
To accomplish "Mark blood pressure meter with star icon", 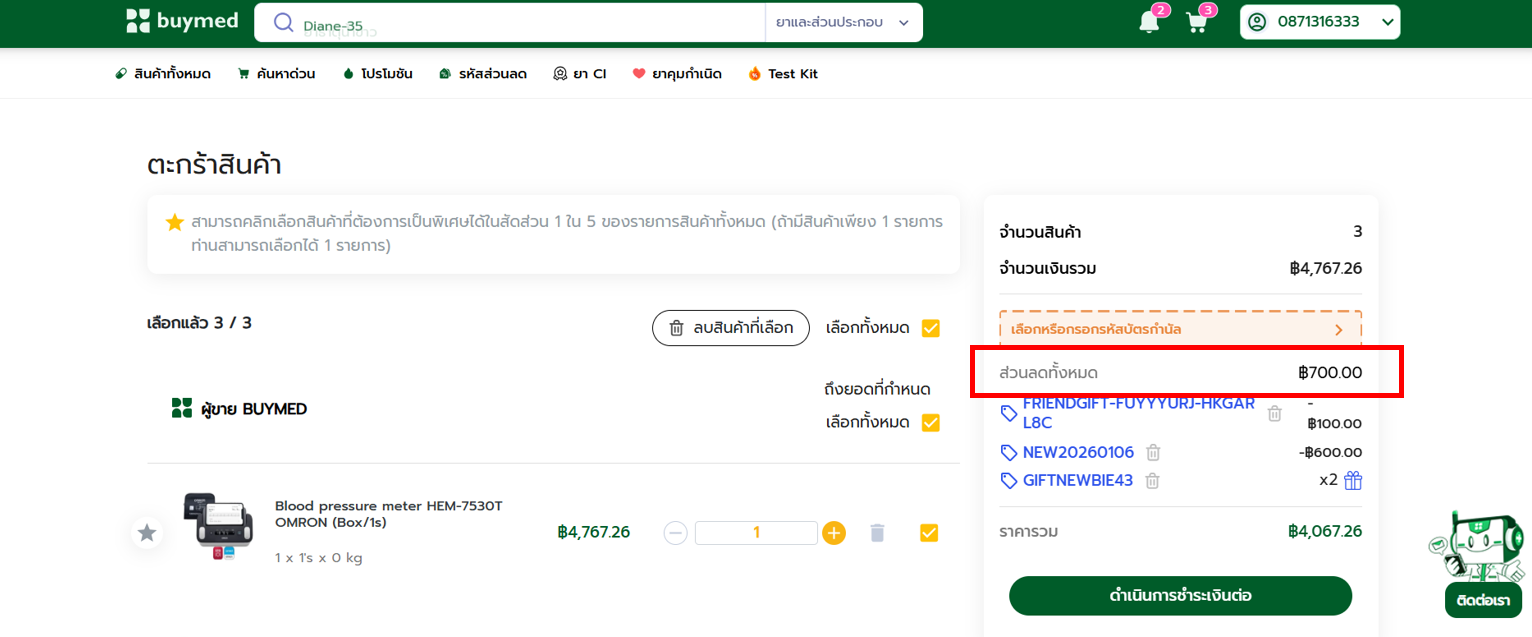I will tap(147, 533).
